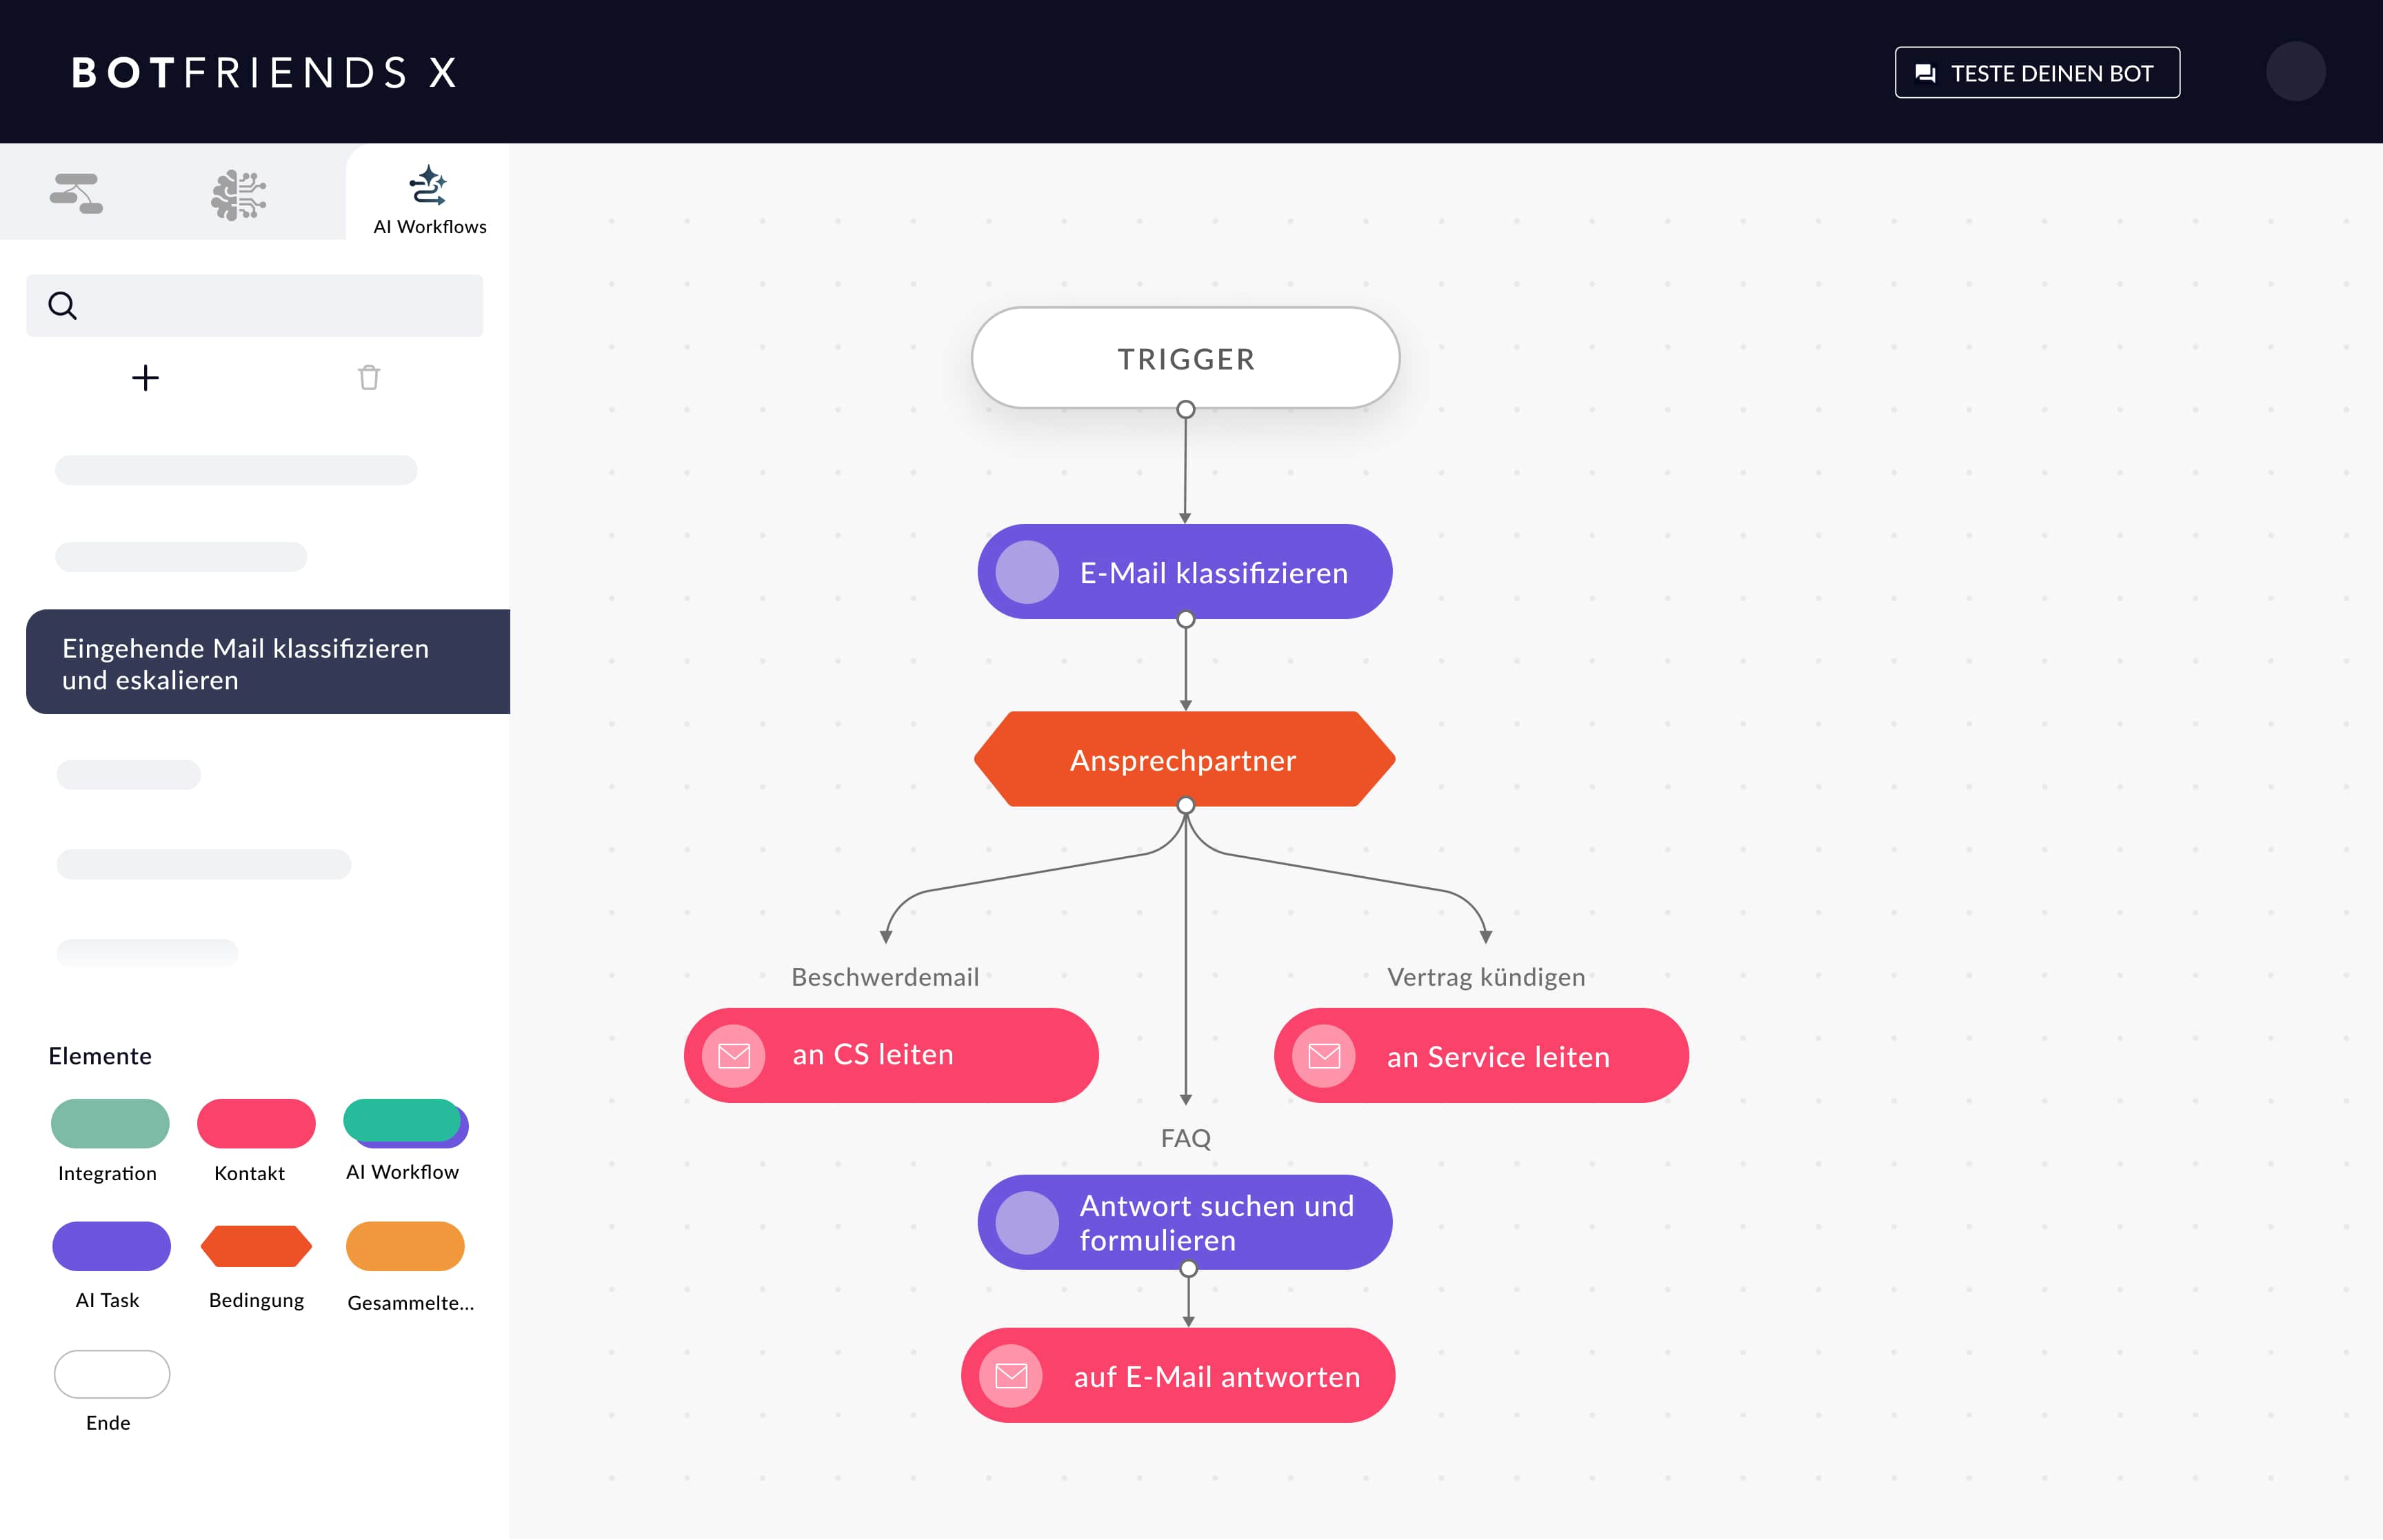Click the TESTE DEINEN BOT button
The image size is (2383, 1540).
point(2036,73)
